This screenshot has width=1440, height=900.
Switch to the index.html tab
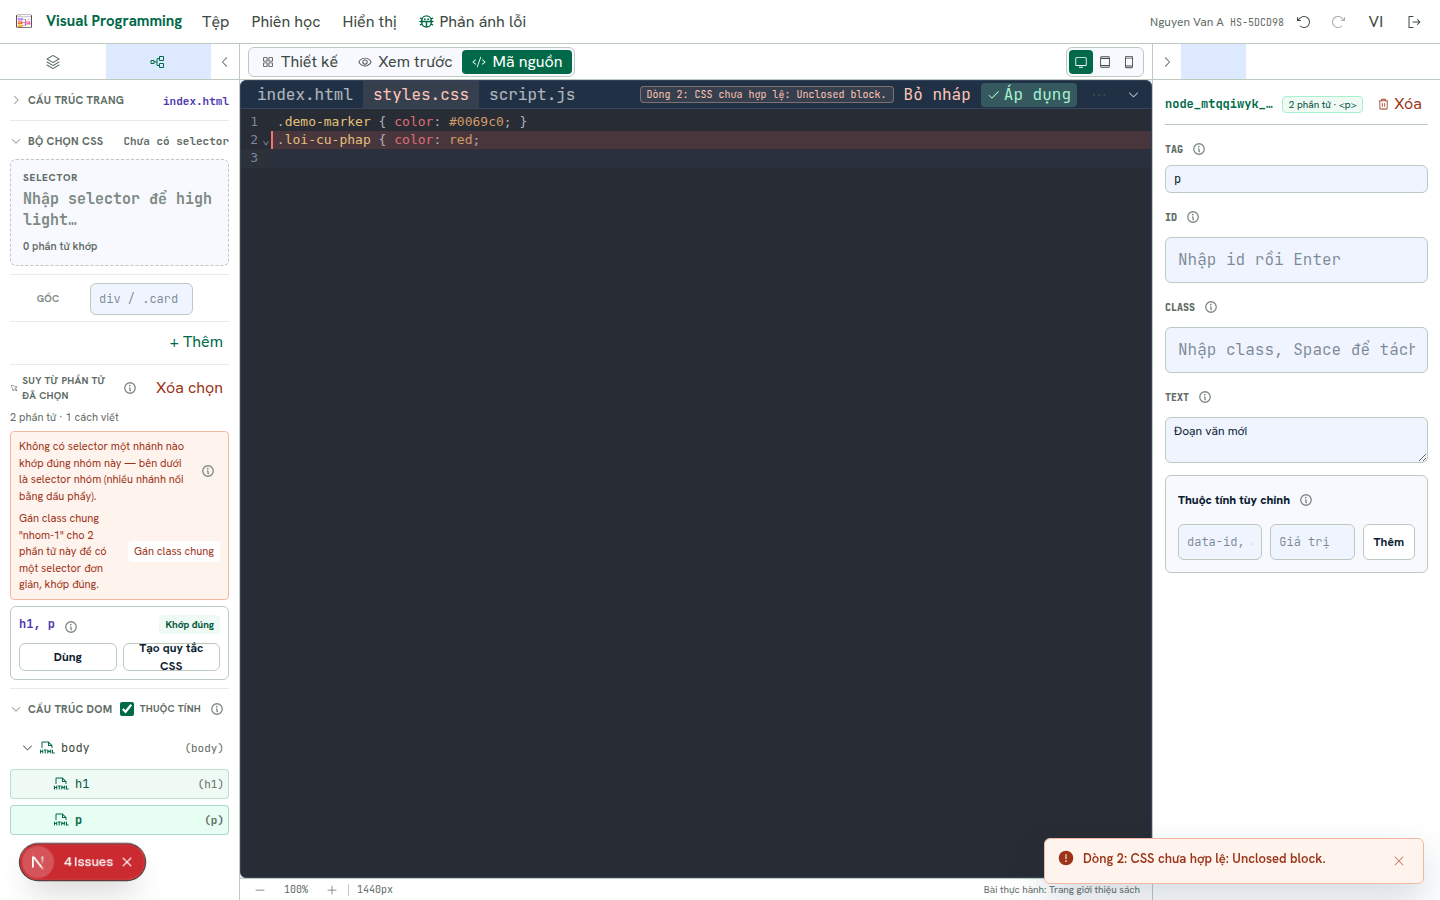tap(305, 95)
